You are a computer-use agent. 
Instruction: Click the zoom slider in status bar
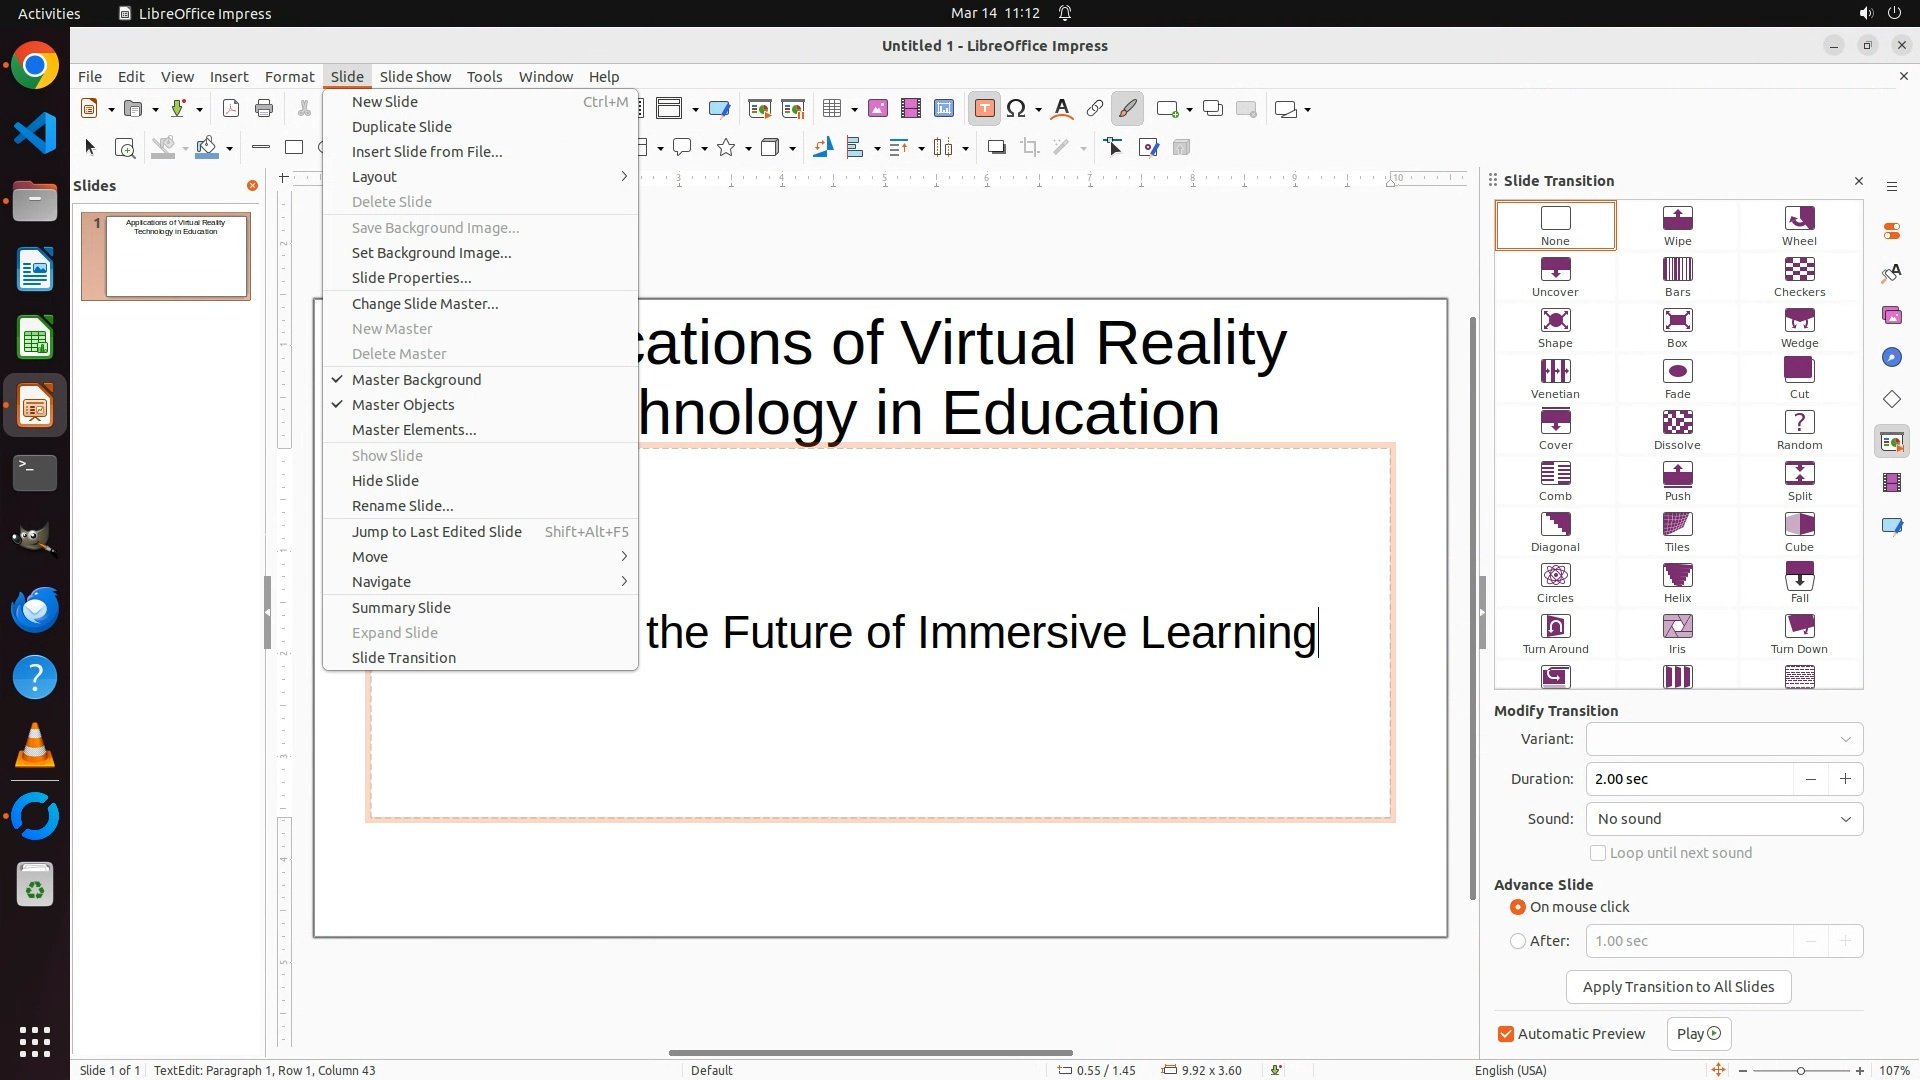pos(1801,1071)
